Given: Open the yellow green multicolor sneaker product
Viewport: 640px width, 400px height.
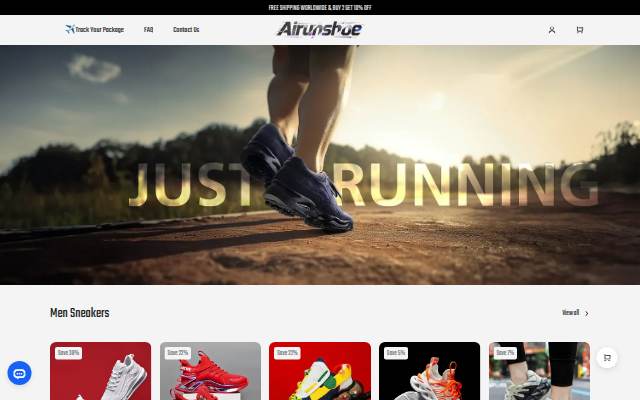Looking at the screenshot, I should point(320,371).
